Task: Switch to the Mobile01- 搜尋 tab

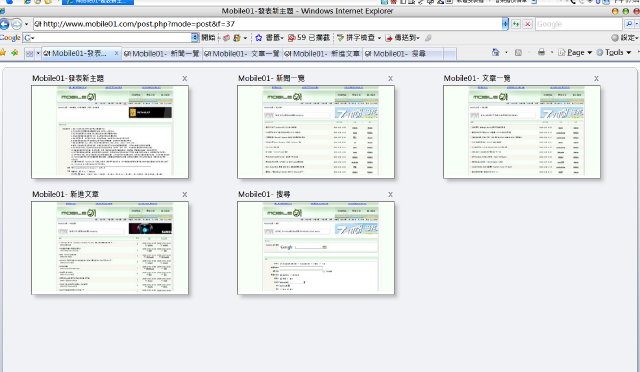Action: 403,53
